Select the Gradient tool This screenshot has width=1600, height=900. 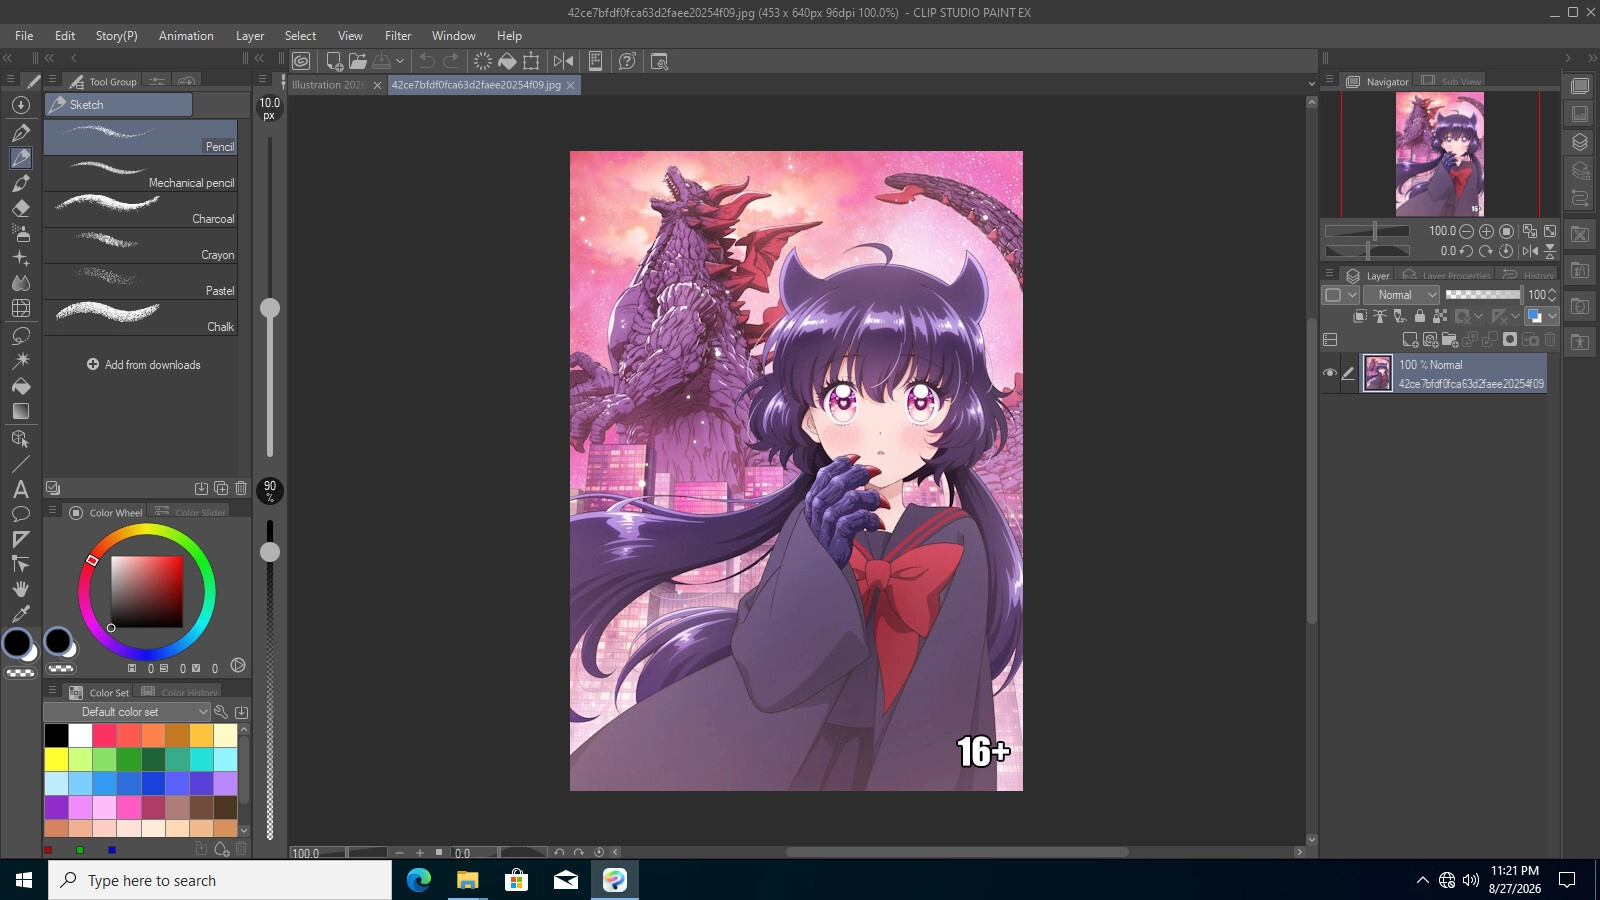(x=20, y=411)
